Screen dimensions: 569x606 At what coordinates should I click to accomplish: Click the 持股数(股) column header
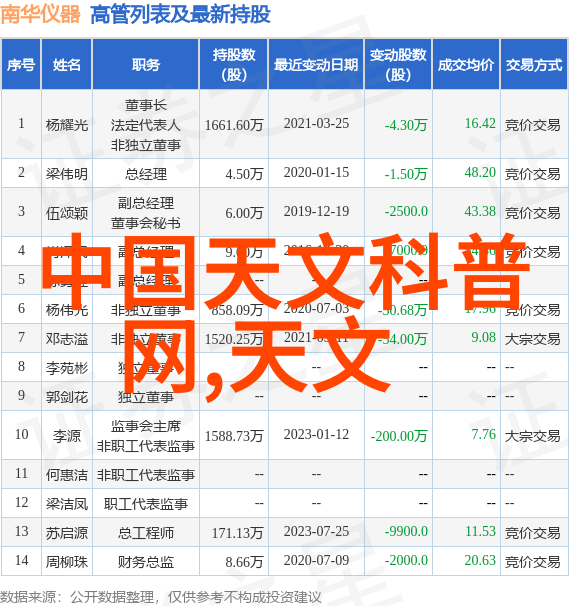pyautogui.click(x=234, y=65)
